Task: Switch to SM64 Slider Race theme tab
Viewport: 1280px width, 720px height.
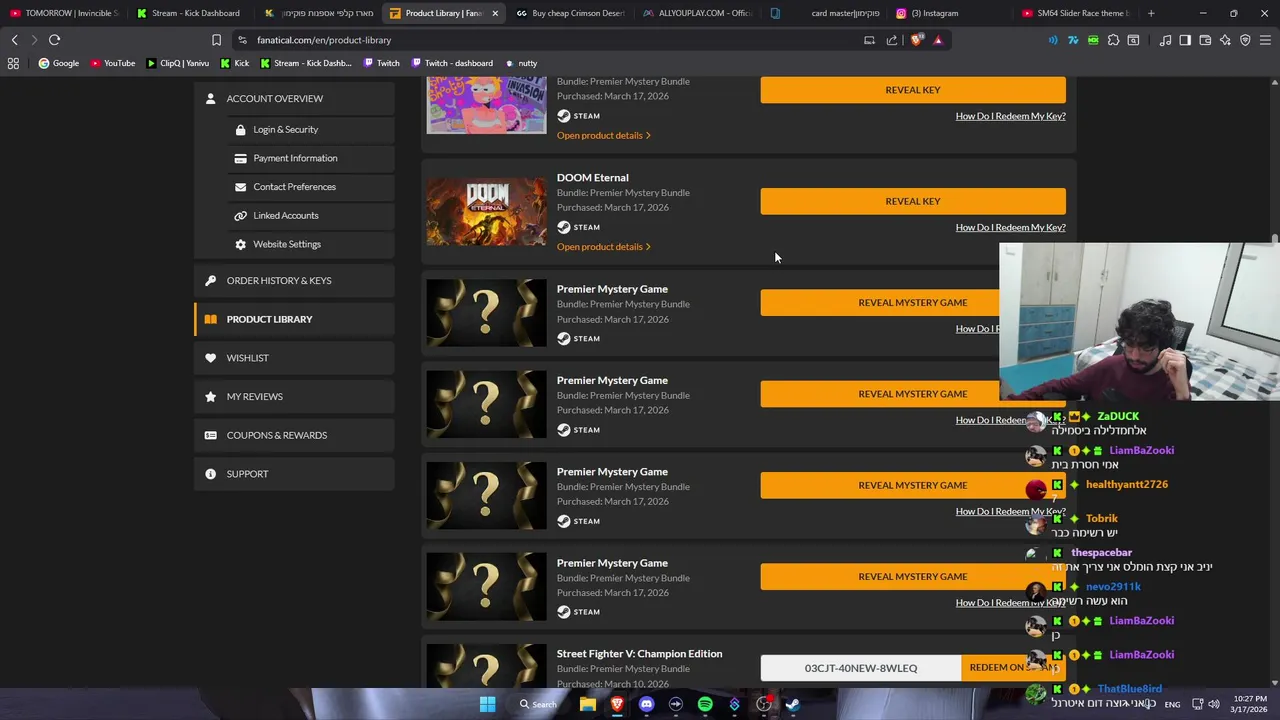Action: [1077, 13]
